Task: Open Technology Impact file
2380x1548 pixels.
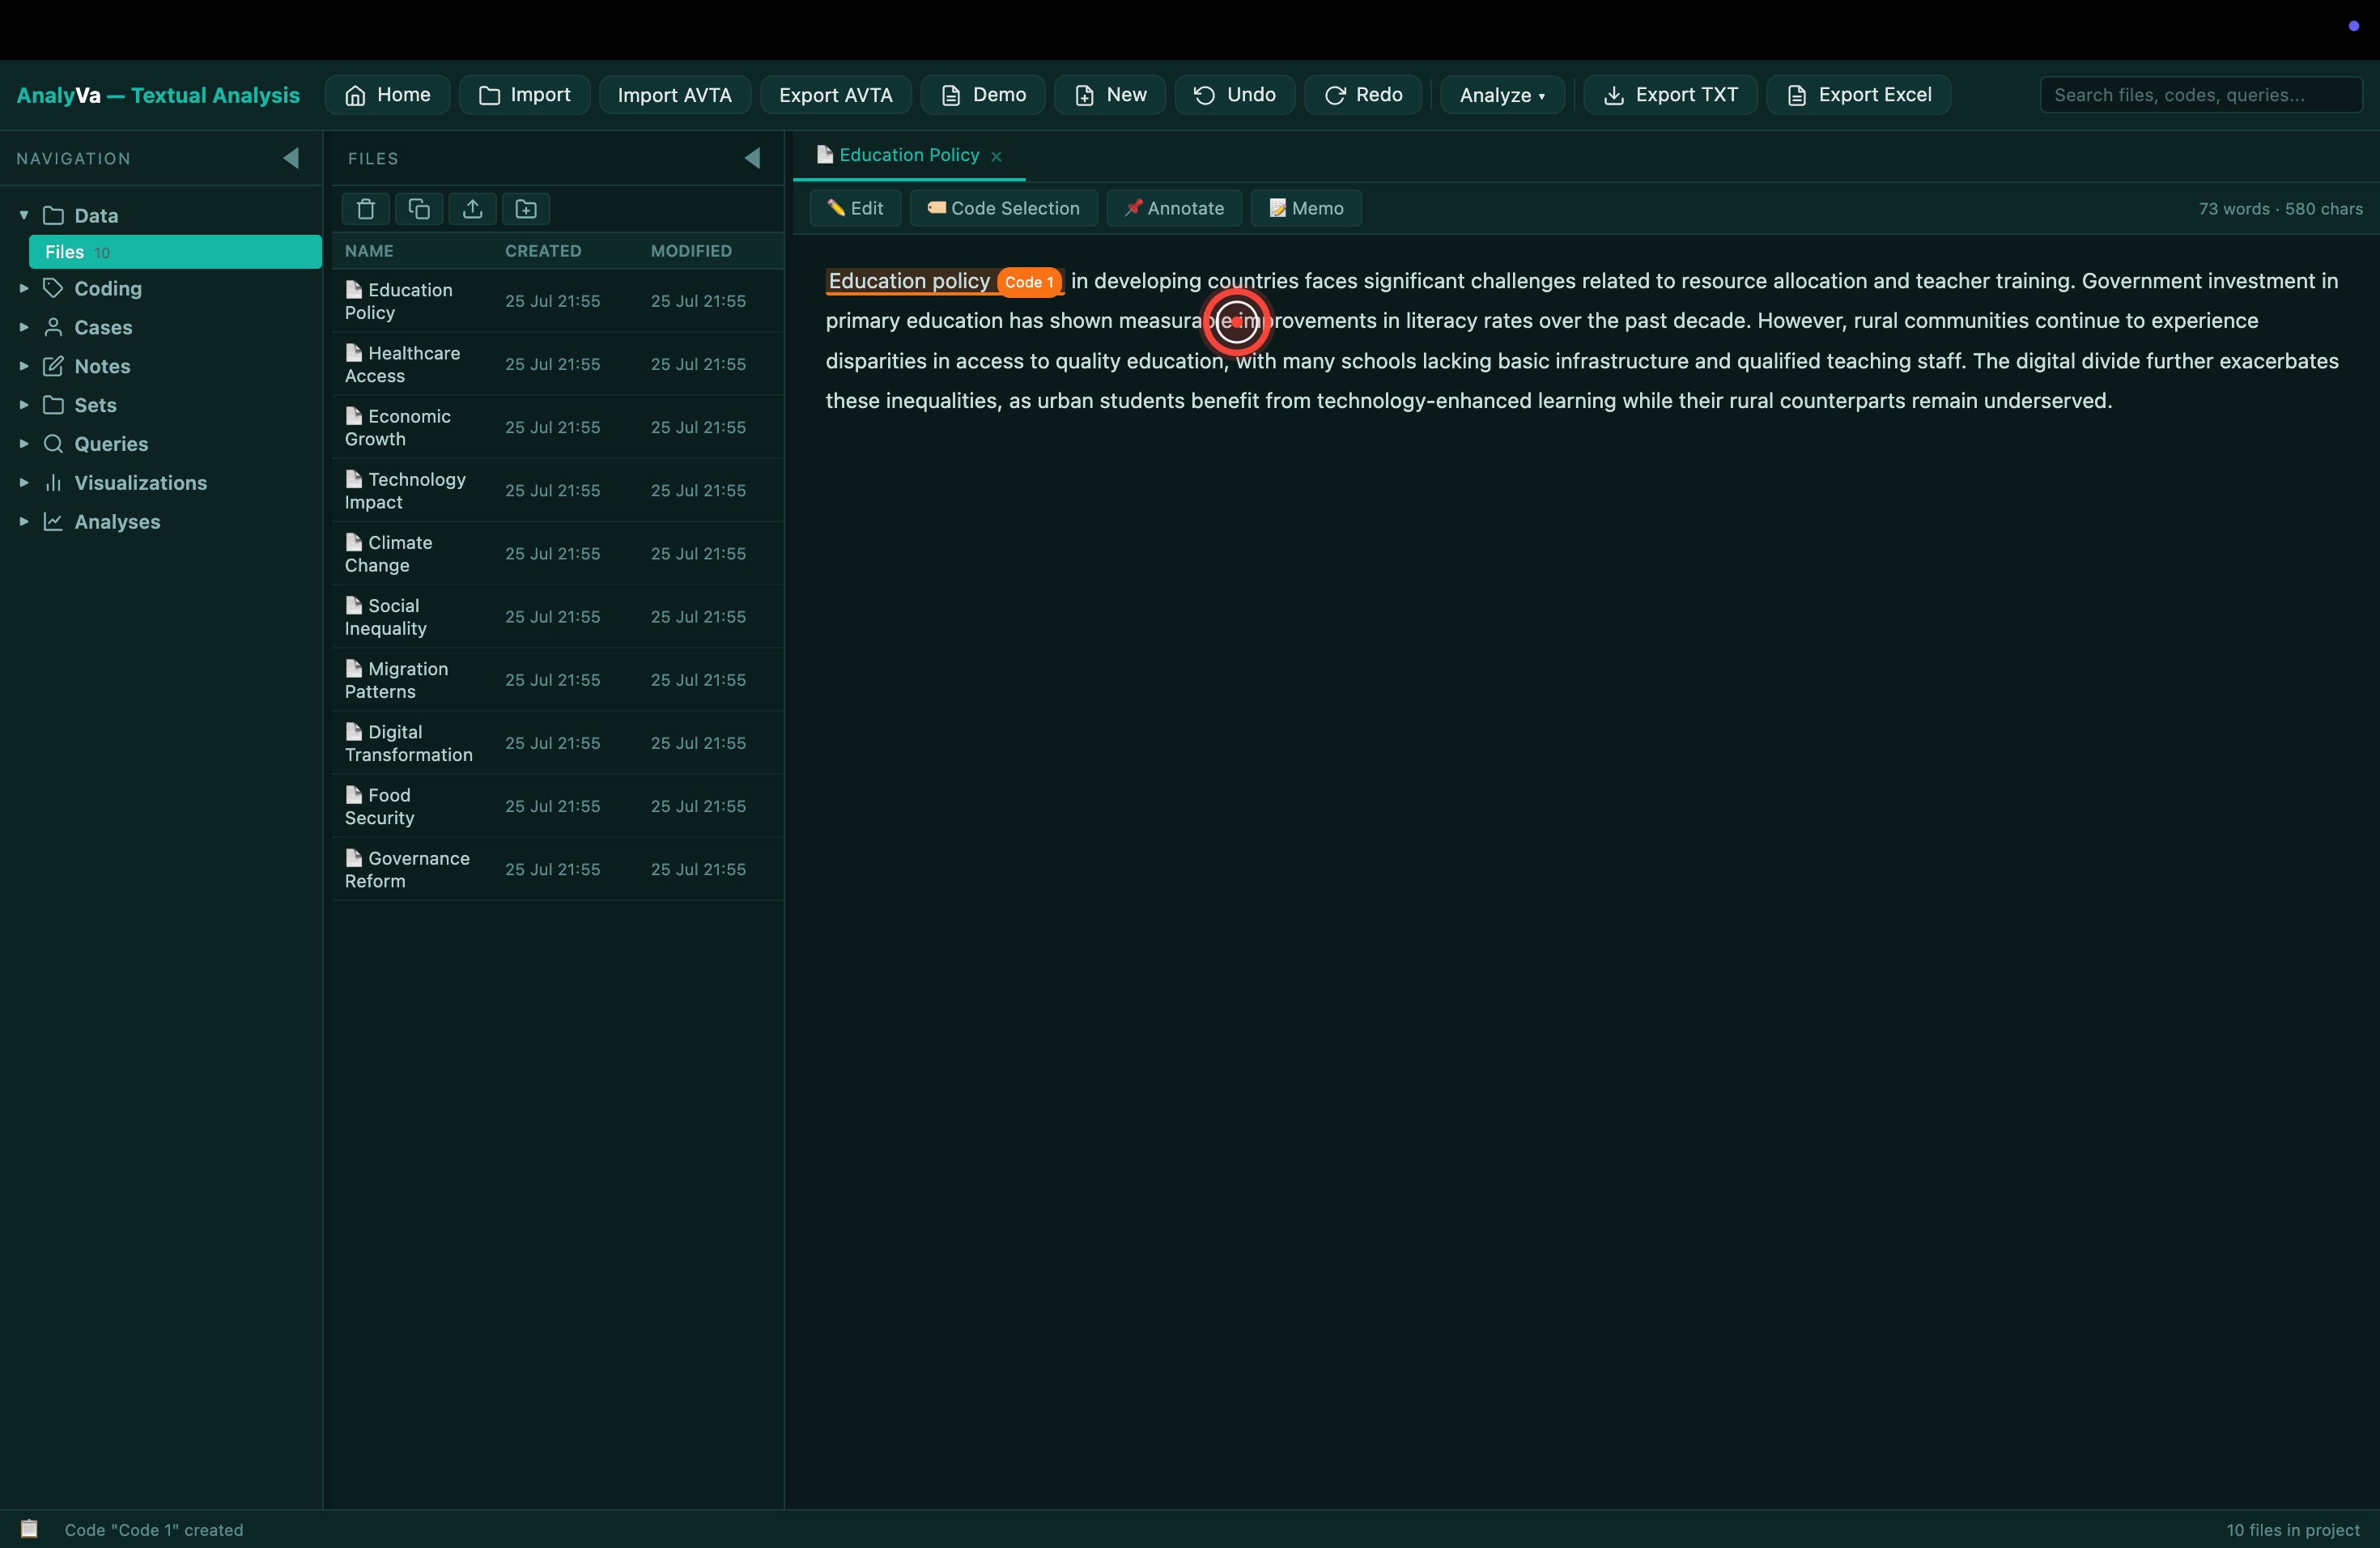Action: click(x=558, y=490)
